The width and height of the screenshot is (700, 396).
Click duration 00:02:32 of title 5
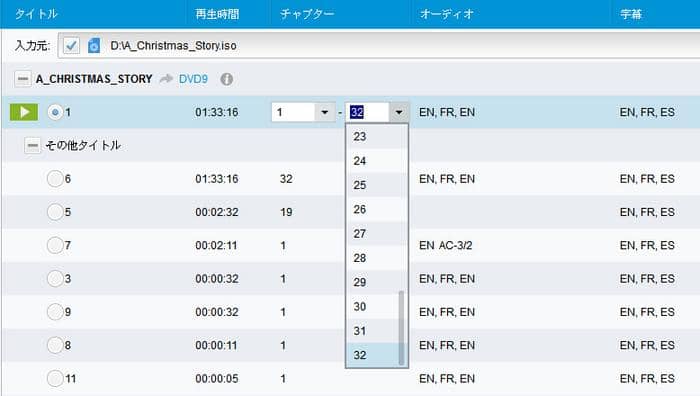tap(217, 212)
